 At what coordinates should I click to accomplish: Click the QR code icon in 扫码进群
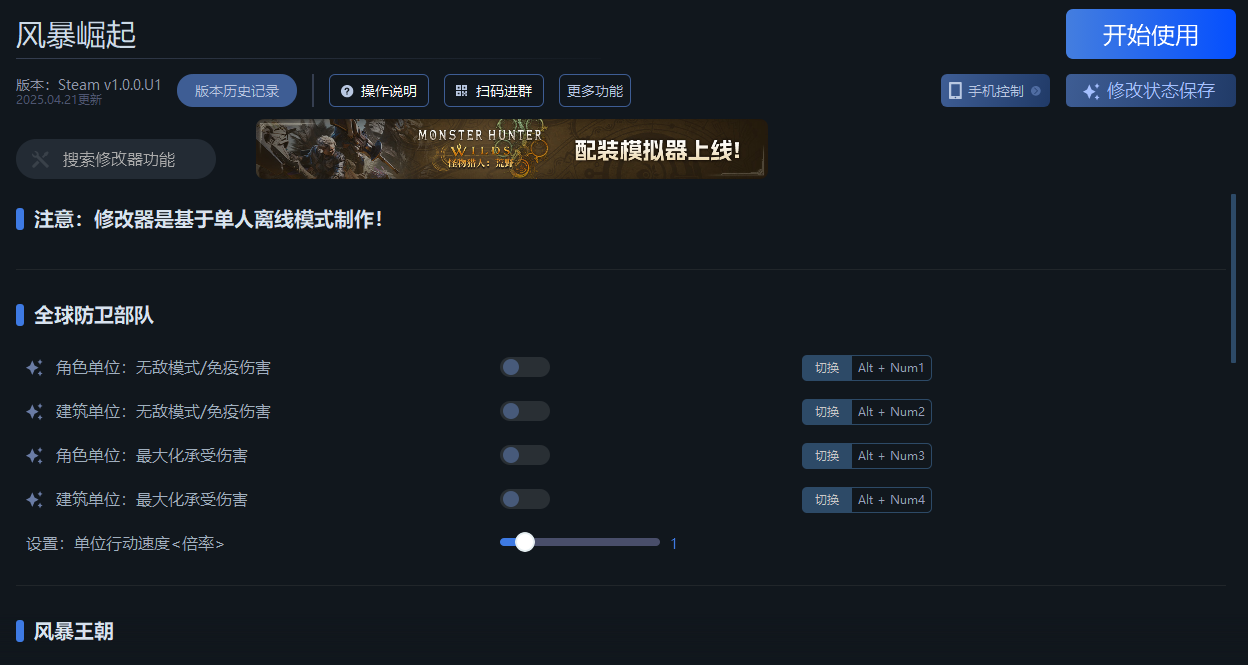coord(461,91)
